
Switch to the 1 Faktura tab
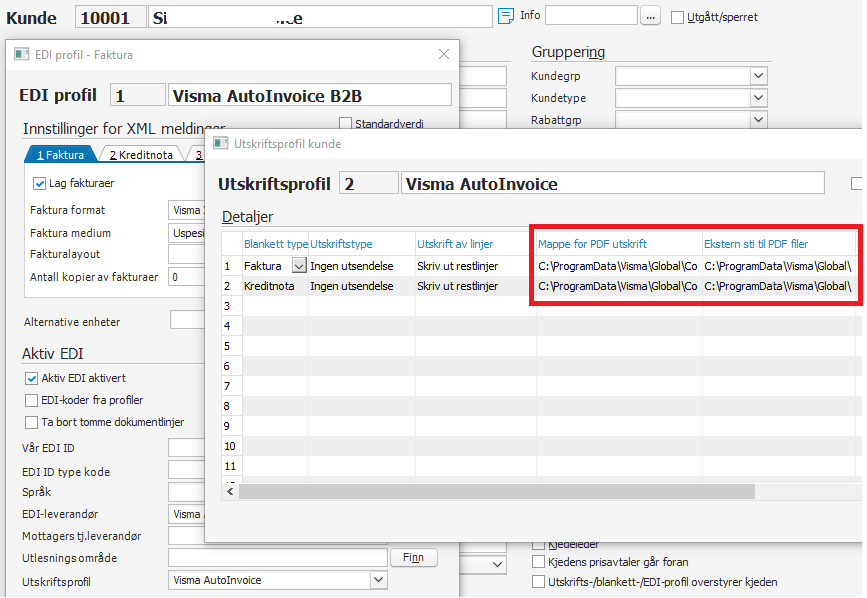(60, 155)
